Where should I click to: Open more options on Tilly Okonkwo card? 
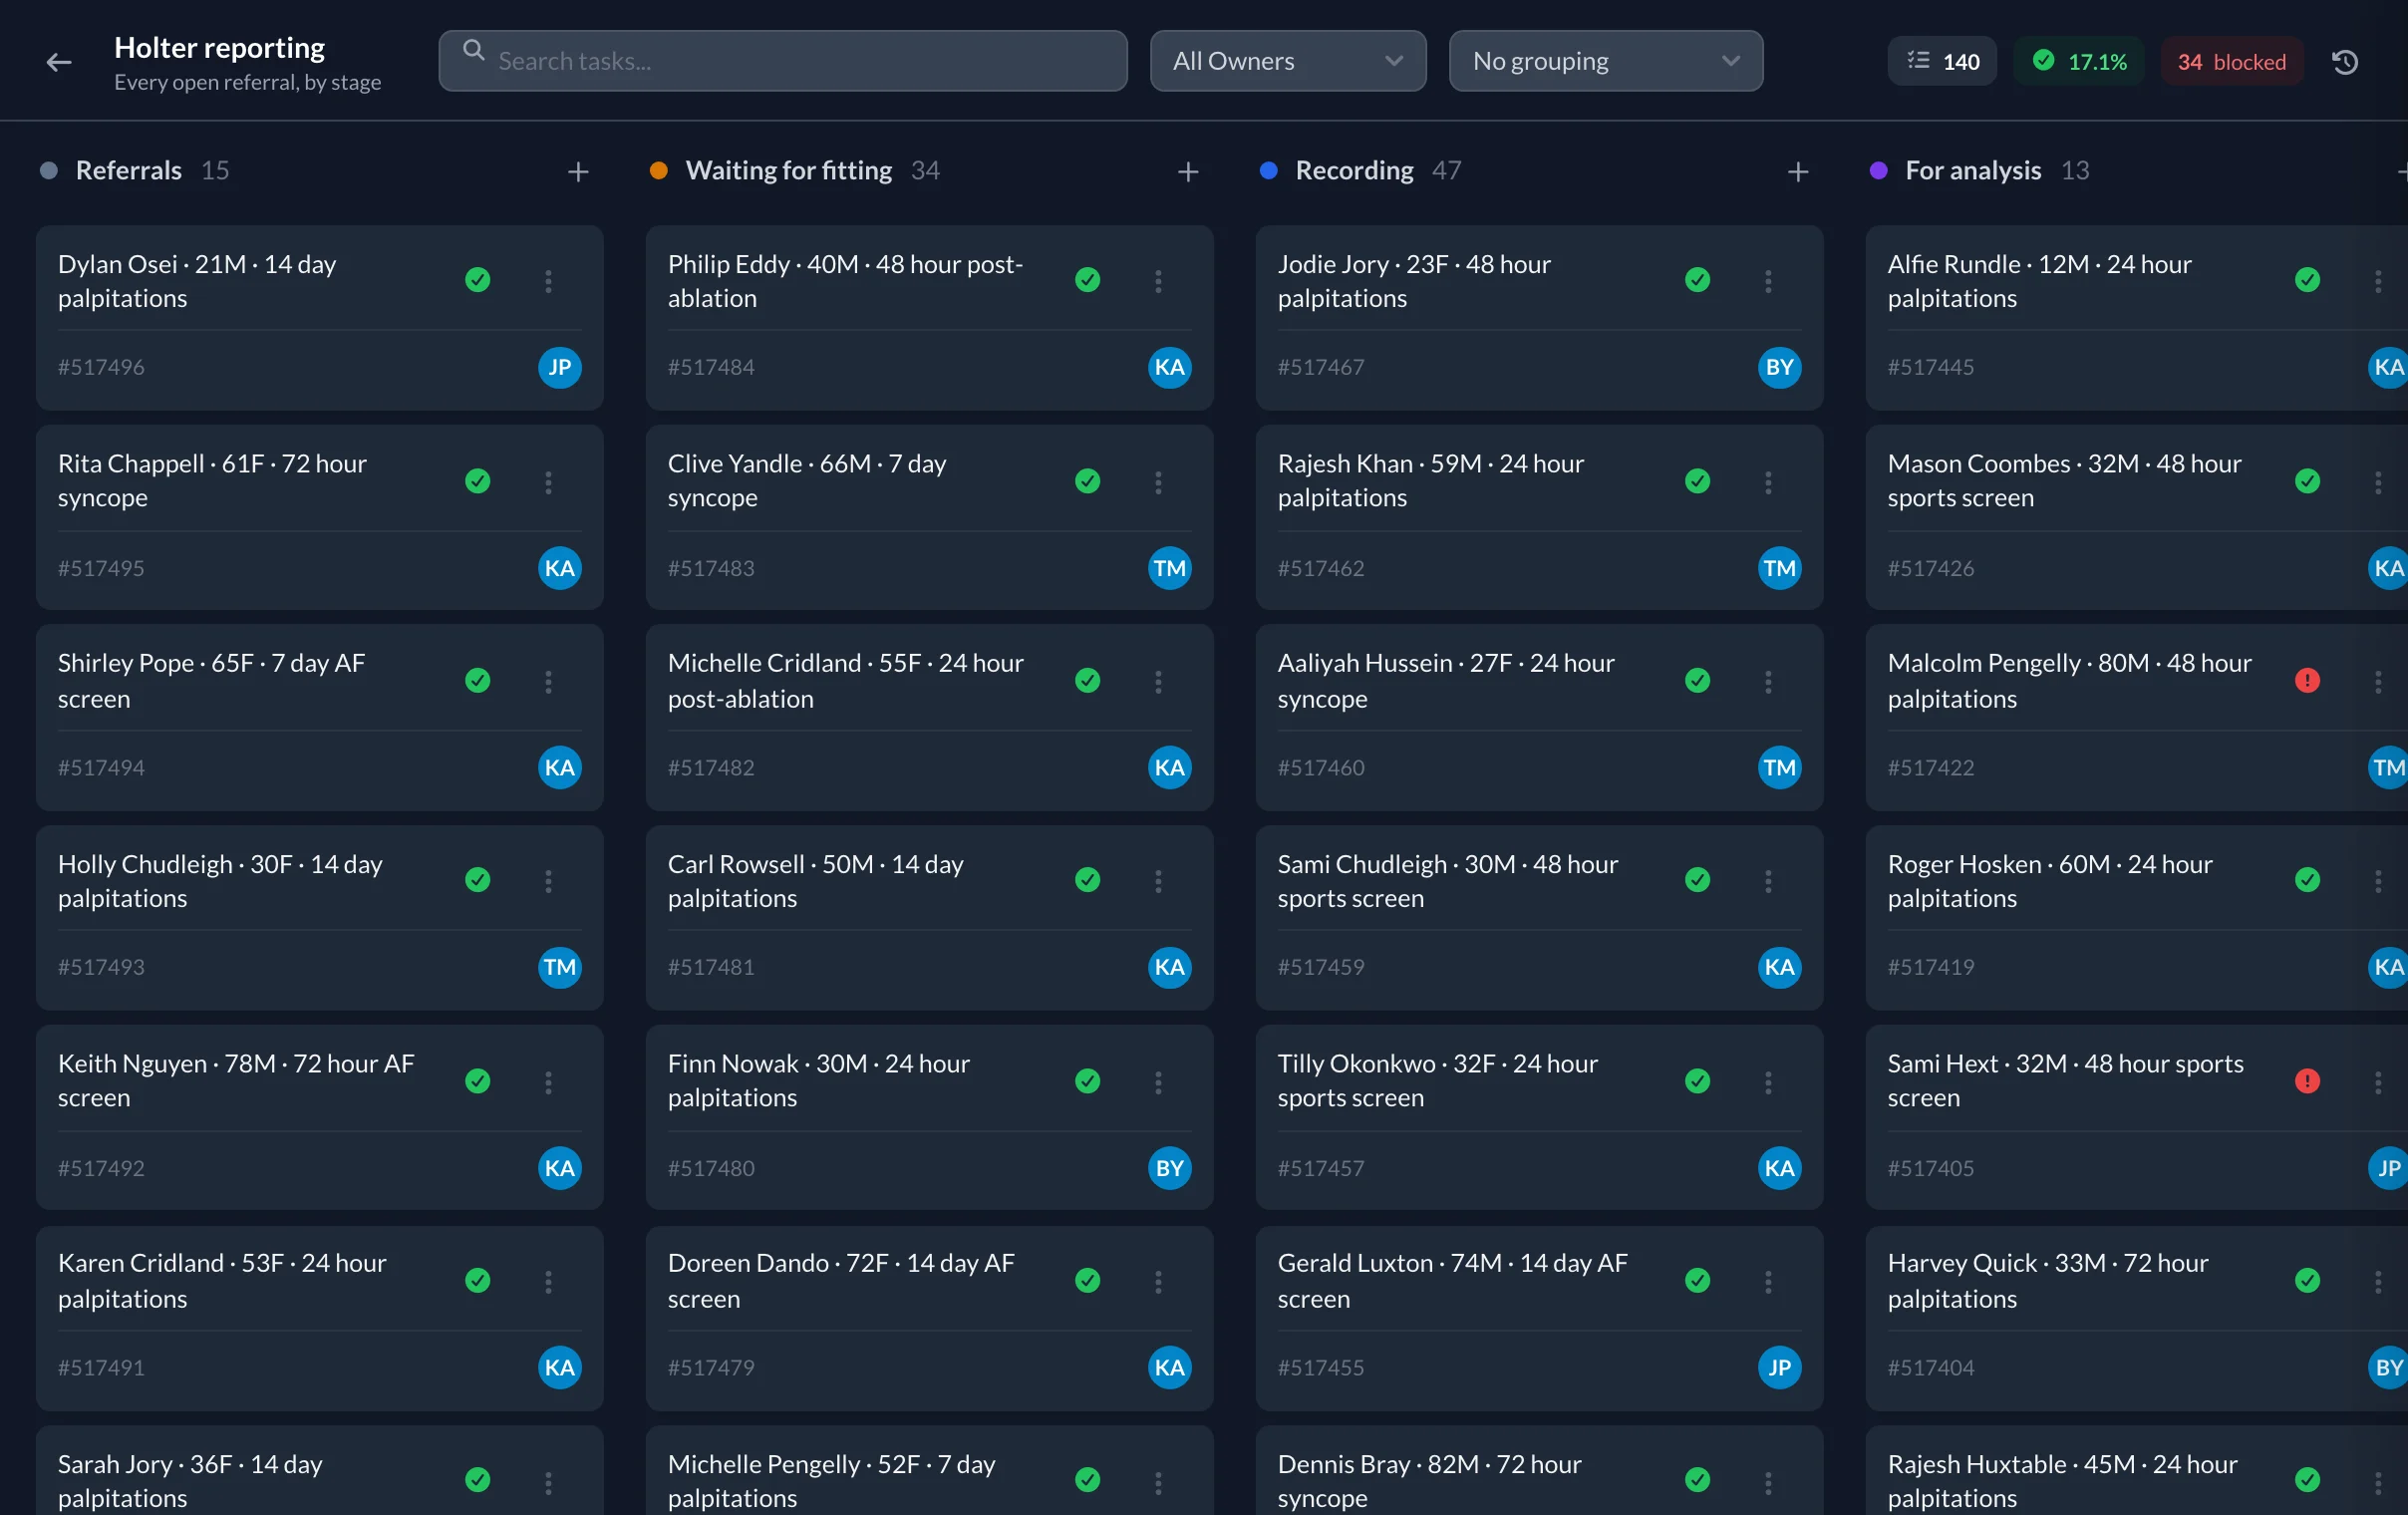[x=1768, y=1082]
